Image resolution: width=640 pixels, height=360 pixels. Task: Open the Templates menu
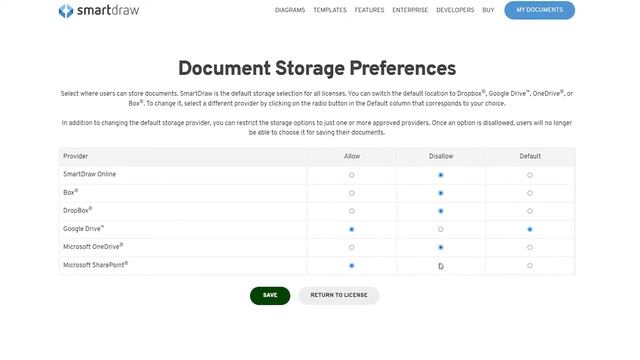click(330, 10)
